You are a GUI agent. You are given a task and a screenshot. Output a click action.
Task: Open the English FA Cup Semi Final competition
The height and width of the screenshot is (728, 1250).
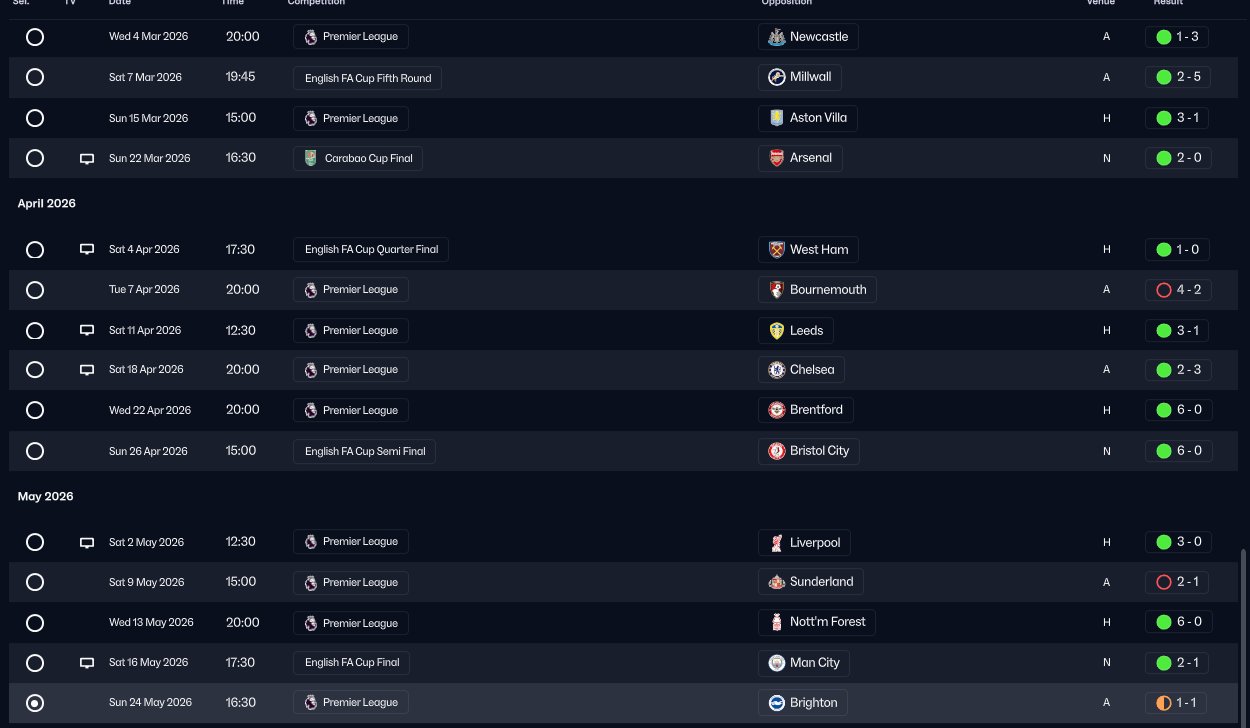click(365, 451)
